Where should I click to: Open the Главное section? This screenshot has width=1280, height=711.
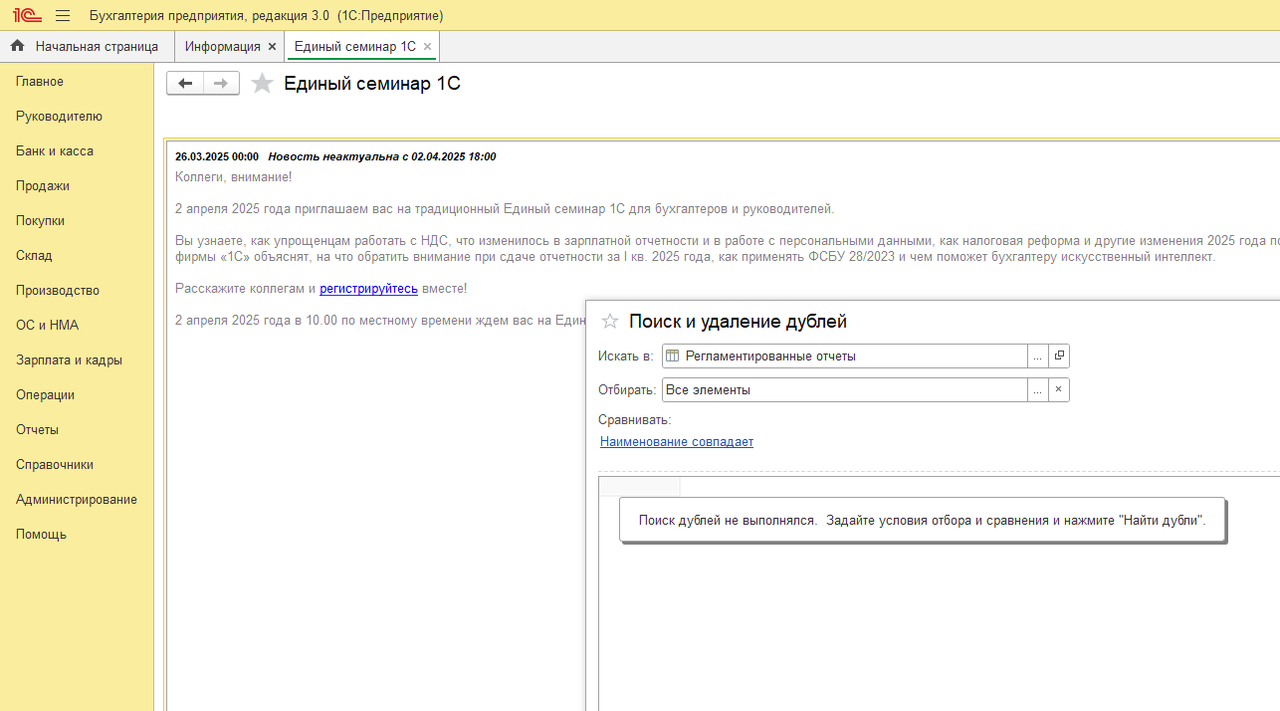pos(40,82)
